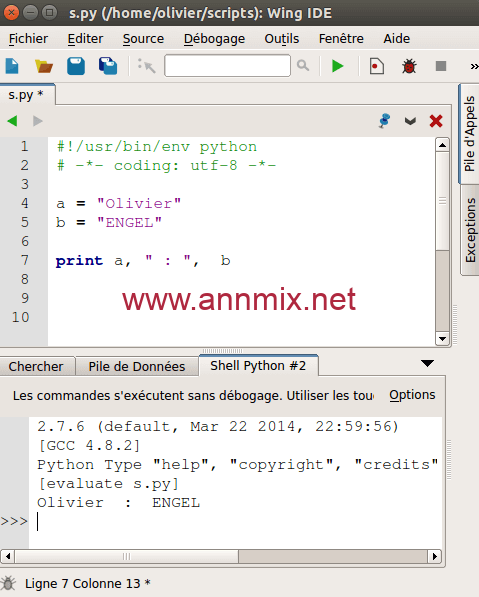Click the horizontal scrollbar of the shell

tap(221, 557)
